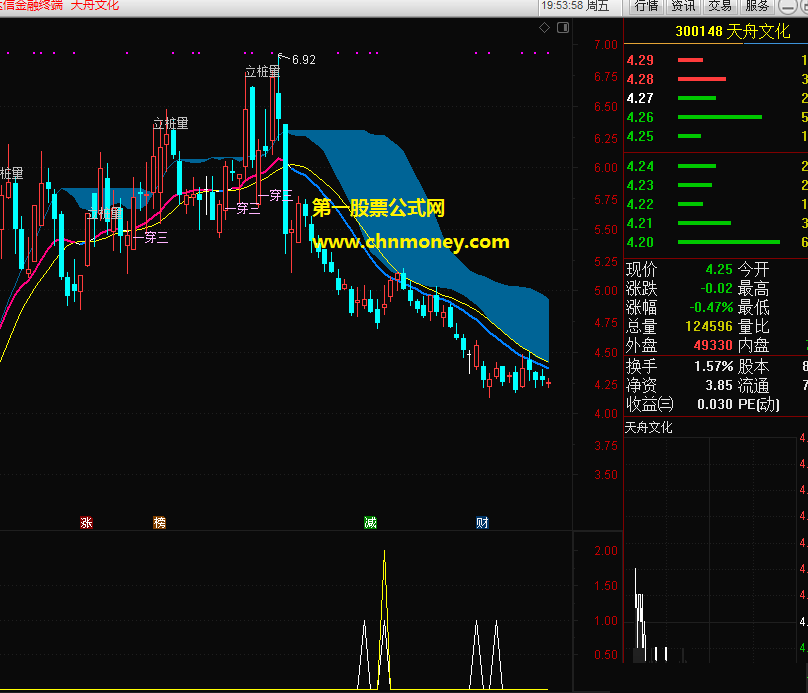
Task: Click the 榜 marker below the chart
Action: [x=160, y=522]
